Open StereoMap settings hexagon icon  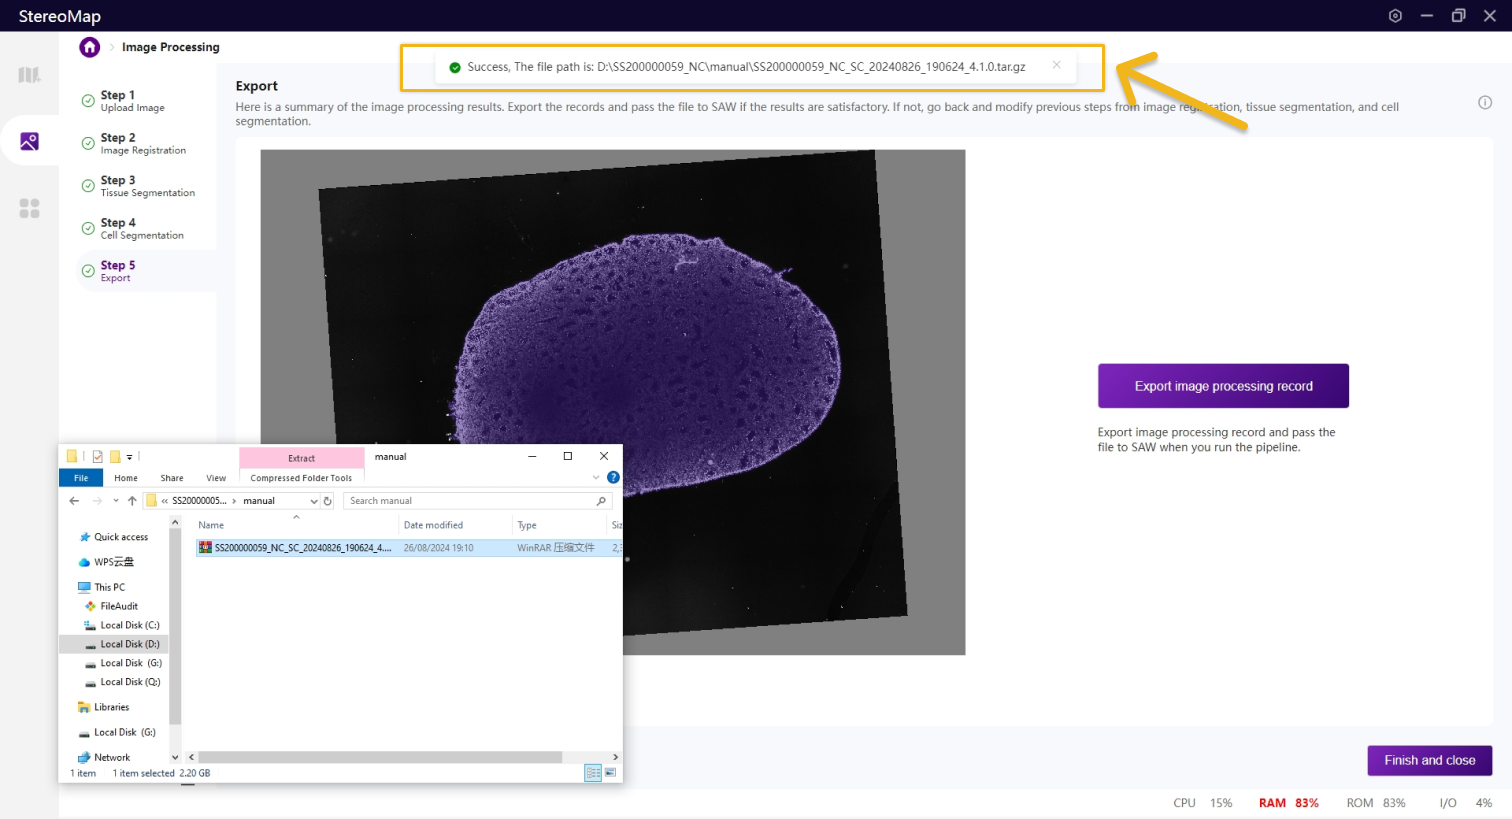pos(1395,16)
